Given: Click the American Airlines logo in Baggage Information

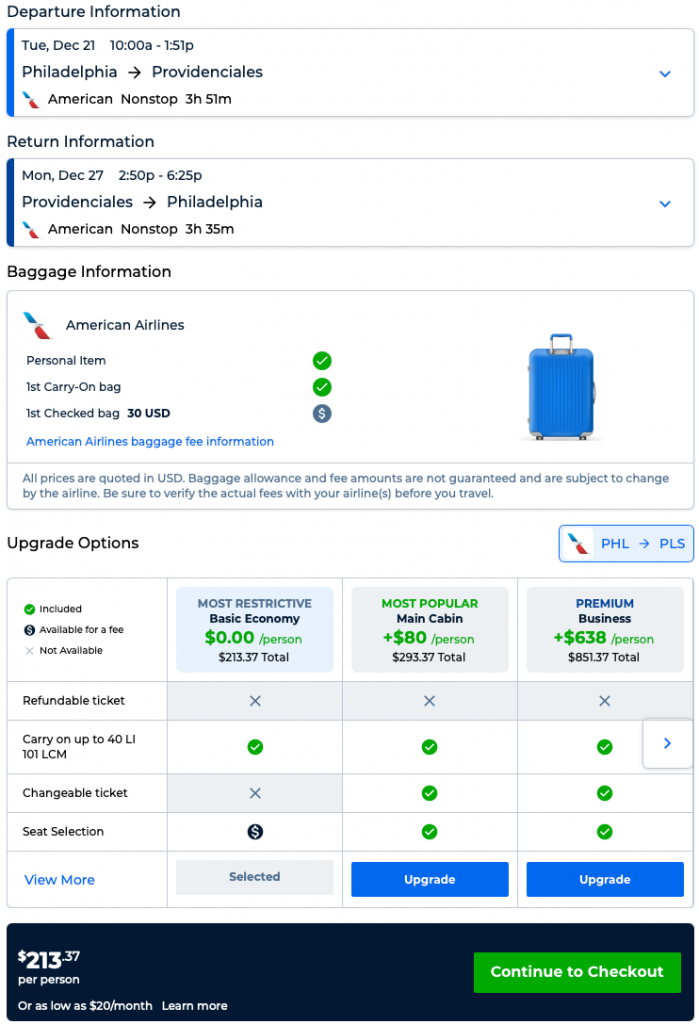Looking at the screenshot, I should point(37,325).
